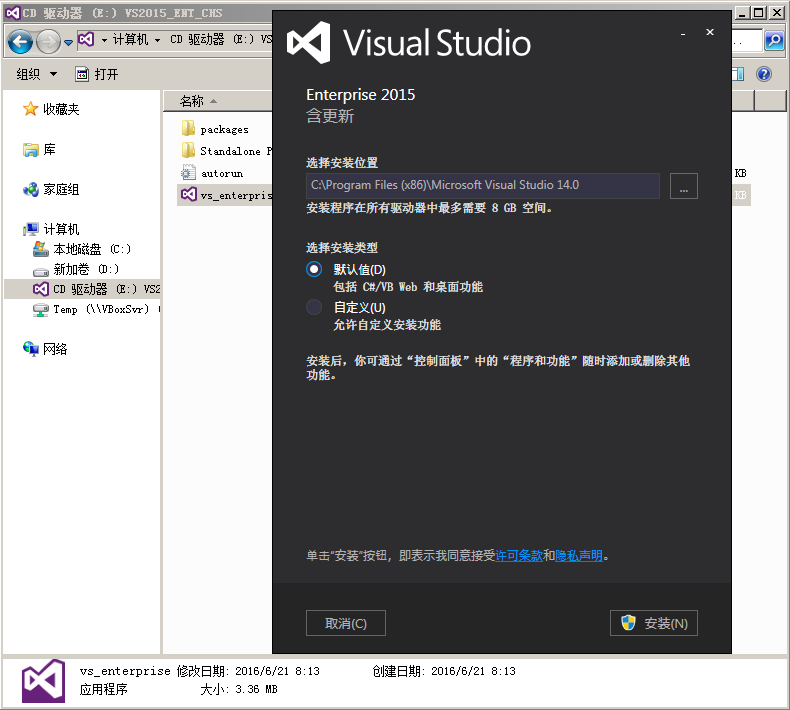
Task: Click the Temp network drive icon
Action: pos(41,309)
